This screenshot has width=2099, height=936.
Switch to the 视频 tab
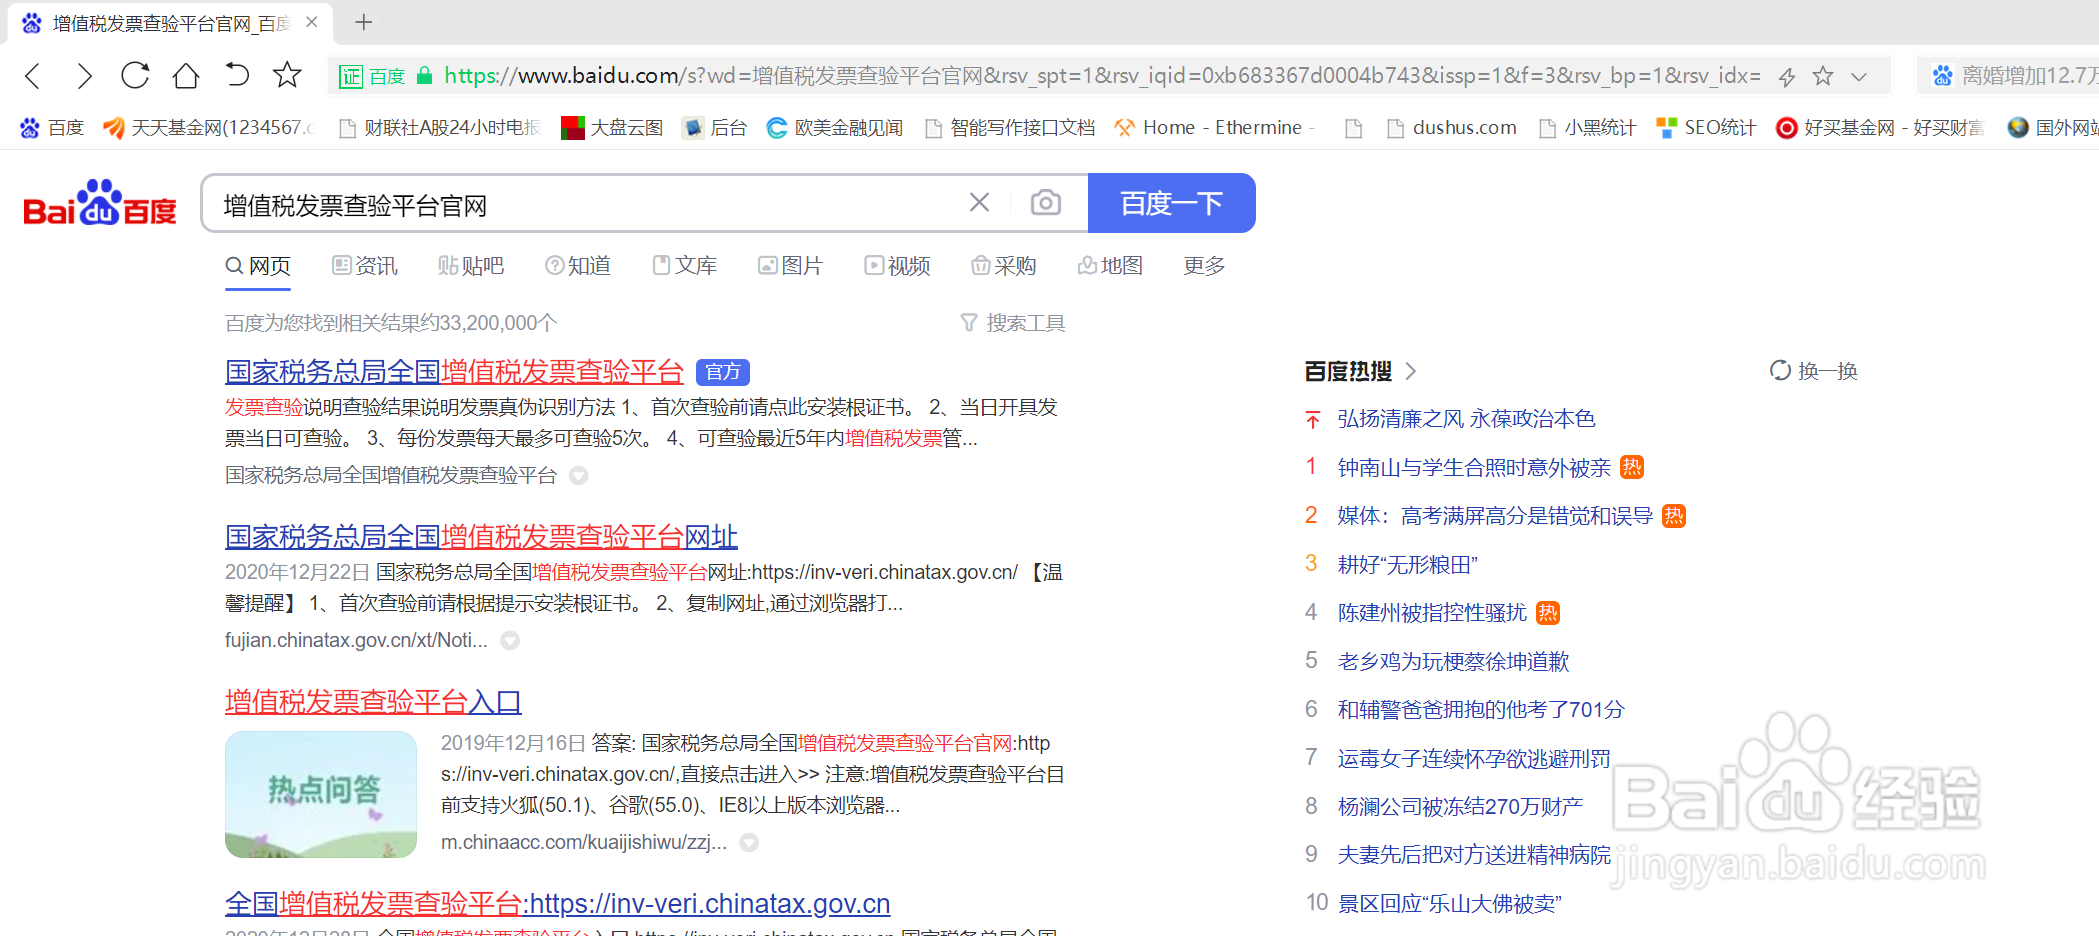pyautogui.click(x=897, y=266)
